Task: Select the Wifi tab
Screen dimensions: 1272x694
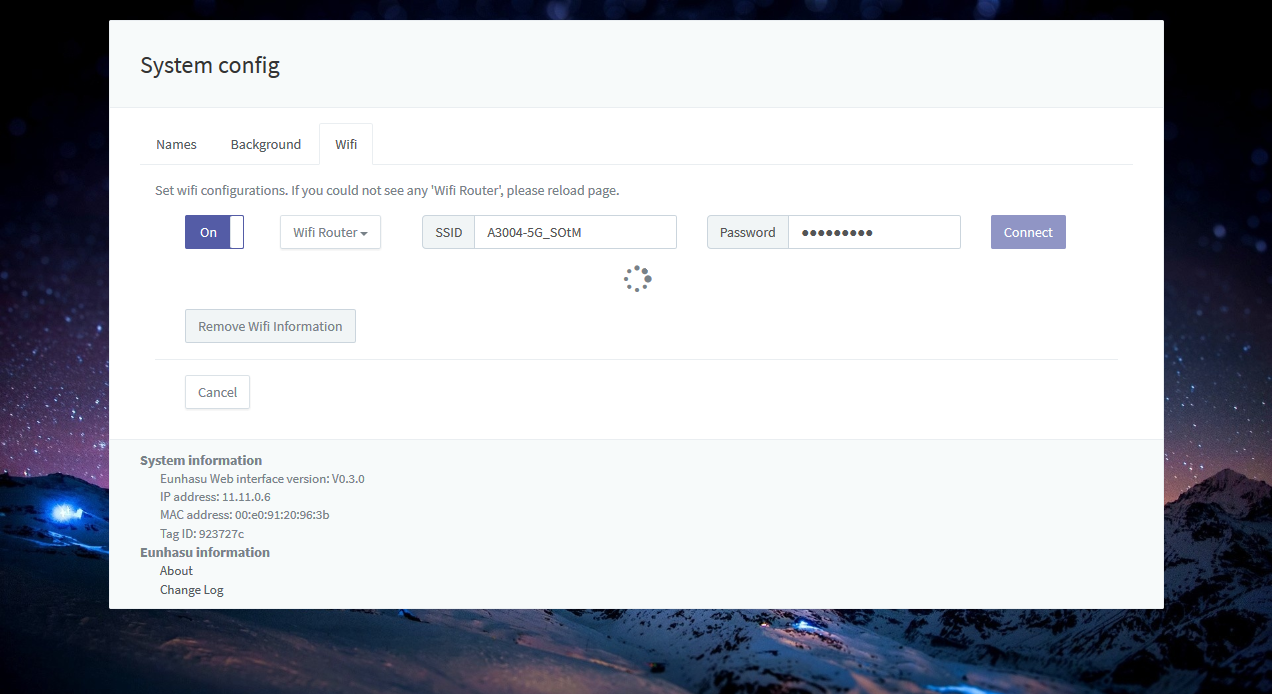Action: (346, 144)
